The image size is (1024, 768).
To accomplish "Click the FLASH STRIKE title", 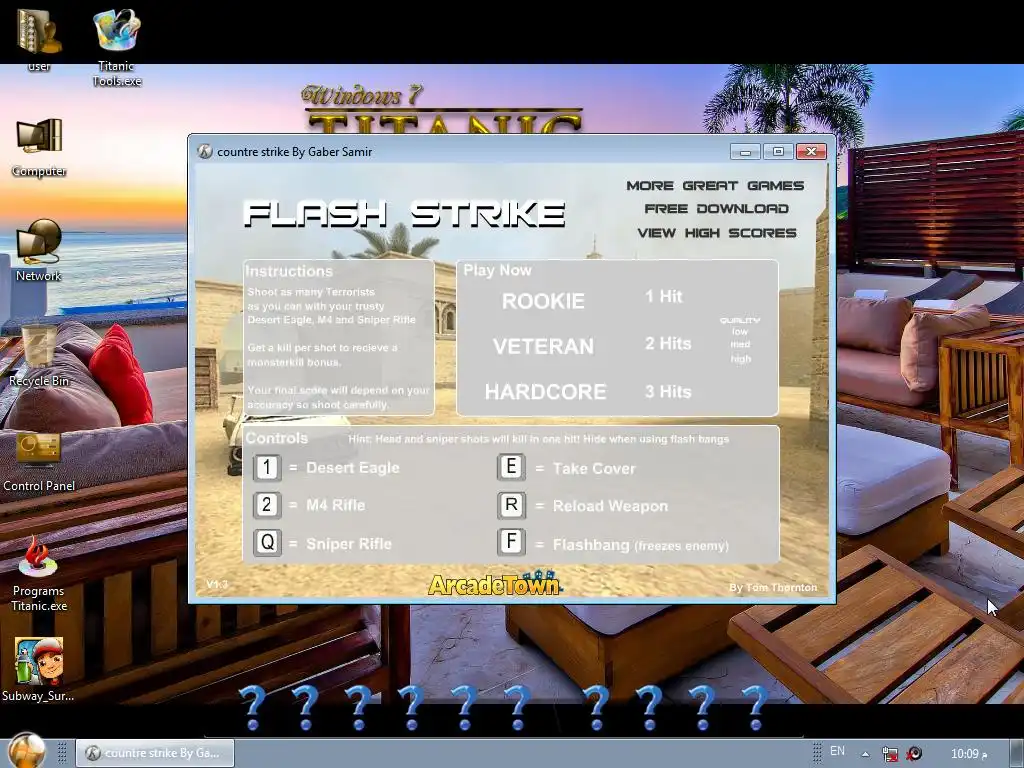I will [404, 214].
